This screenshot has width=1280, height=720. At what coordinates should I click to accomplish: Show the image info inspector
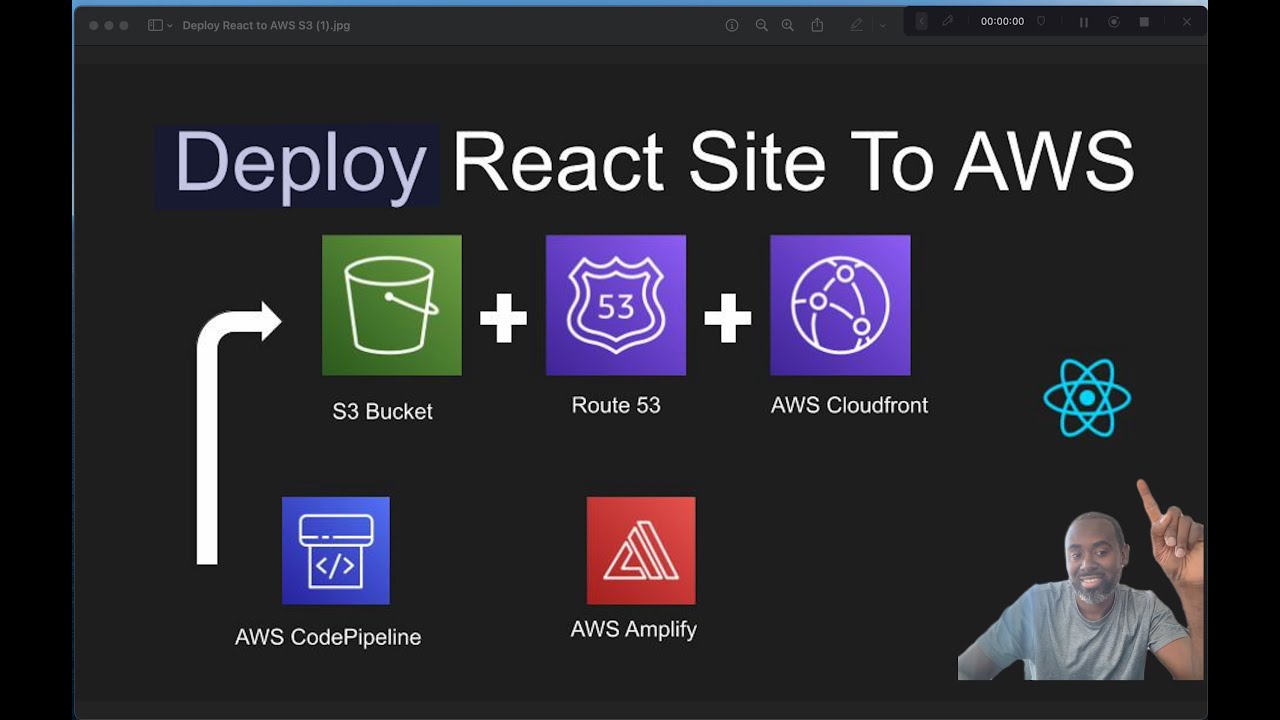pyautogui.click(x=732, y=25)
